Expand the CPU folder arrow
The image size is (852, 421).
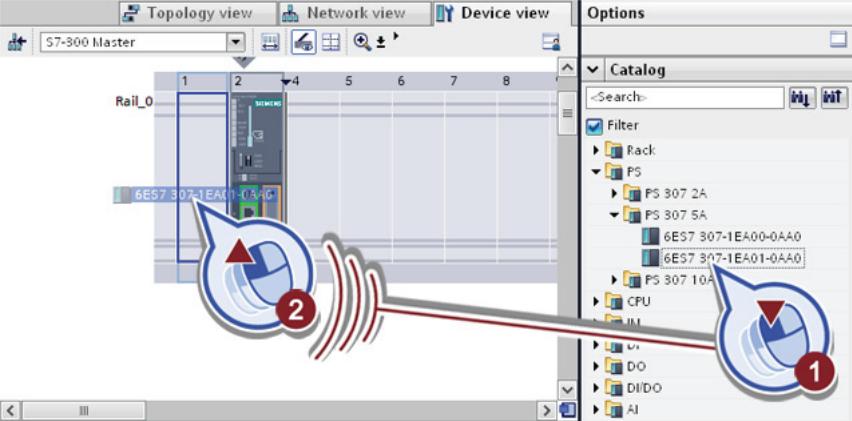pyautogui.click(x=596, y=301)
